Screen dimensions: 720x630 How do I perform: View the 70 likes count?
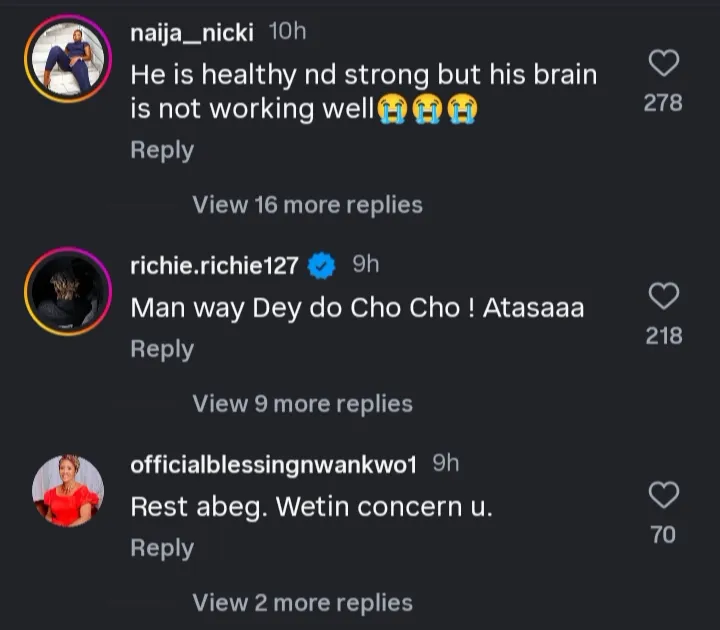(x=663, y=535)
